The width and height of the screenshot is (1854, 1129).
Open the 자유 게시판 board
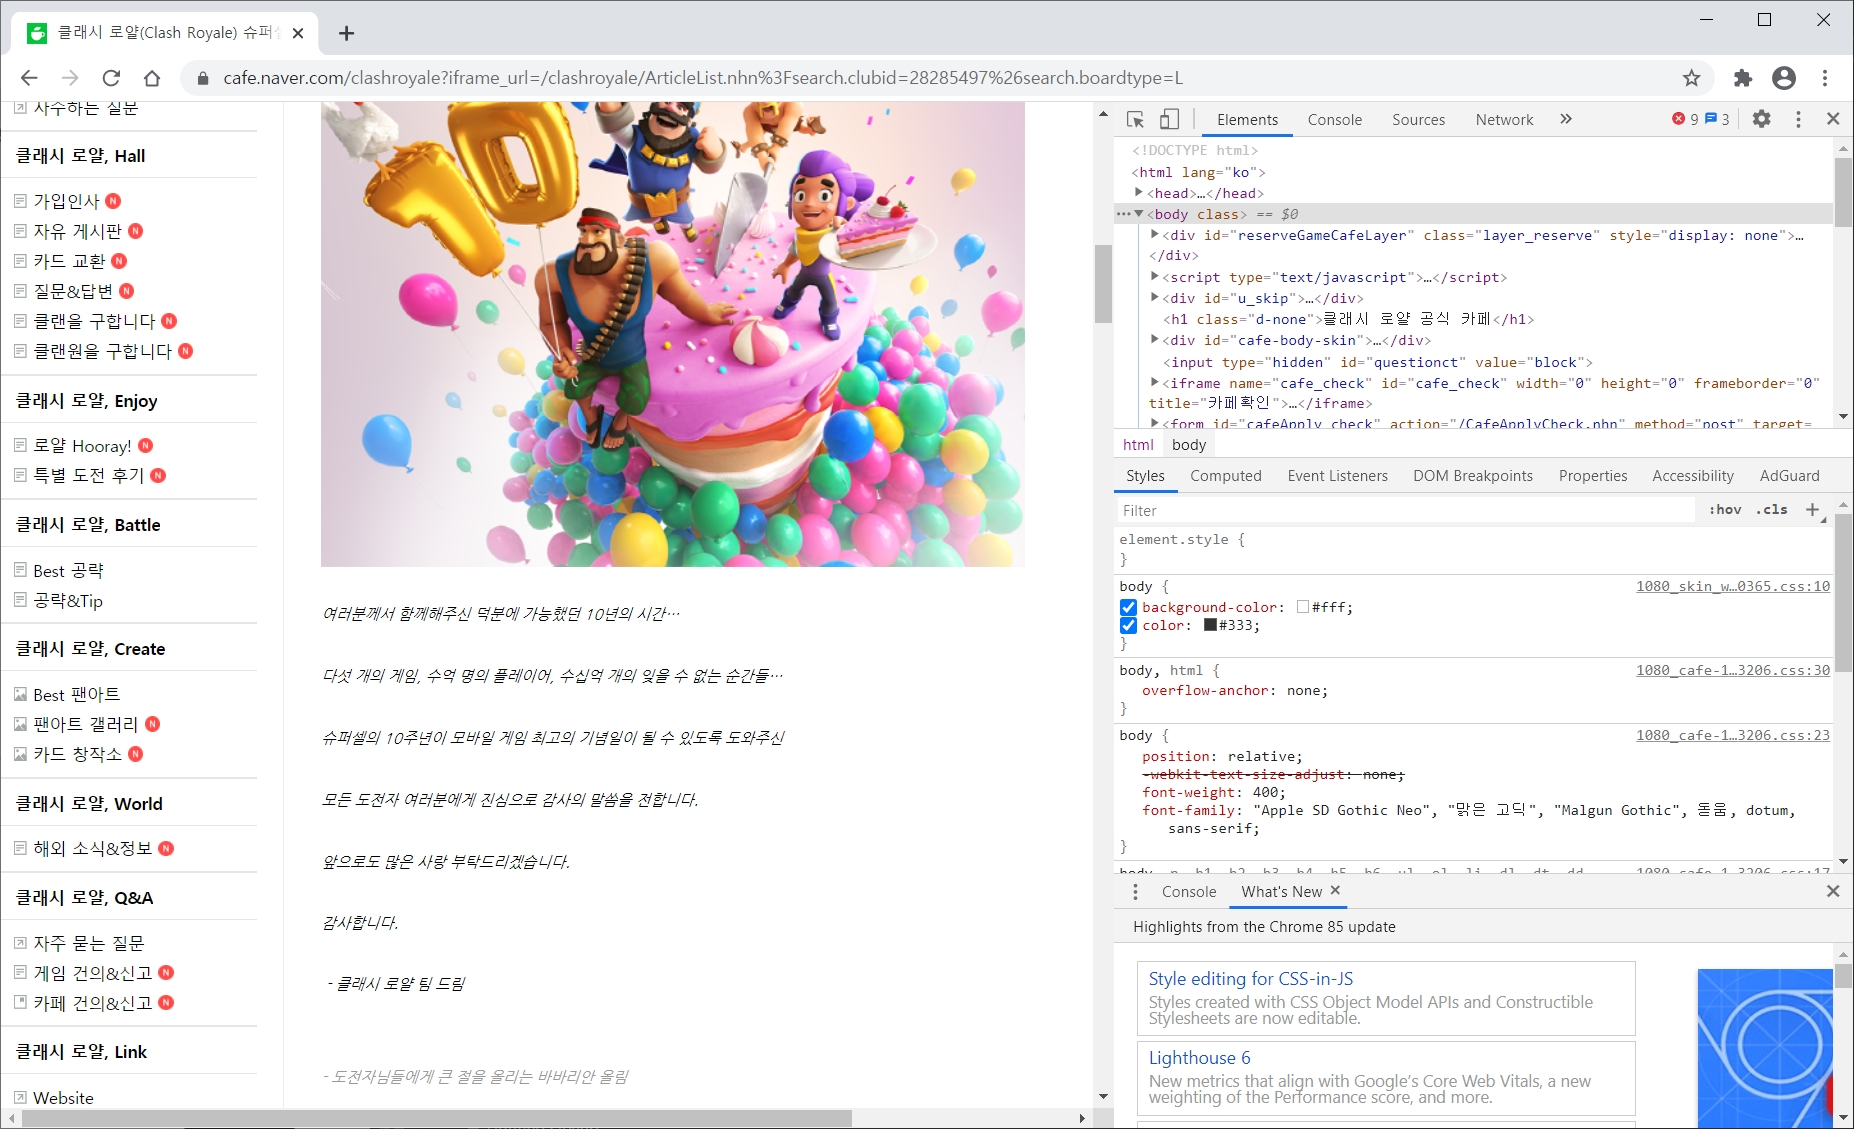[77, 231]
